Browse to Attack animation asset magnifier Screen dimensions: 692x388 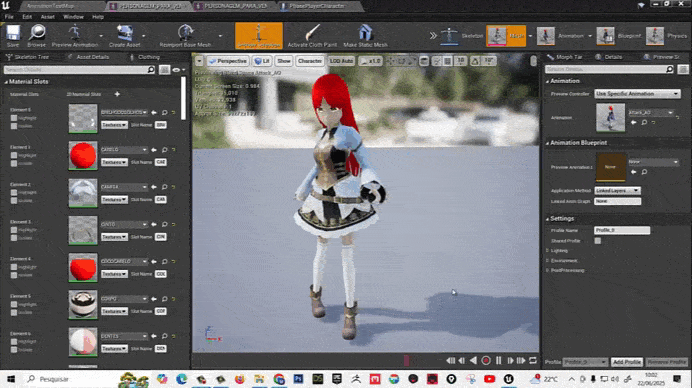tap(644, 122)
